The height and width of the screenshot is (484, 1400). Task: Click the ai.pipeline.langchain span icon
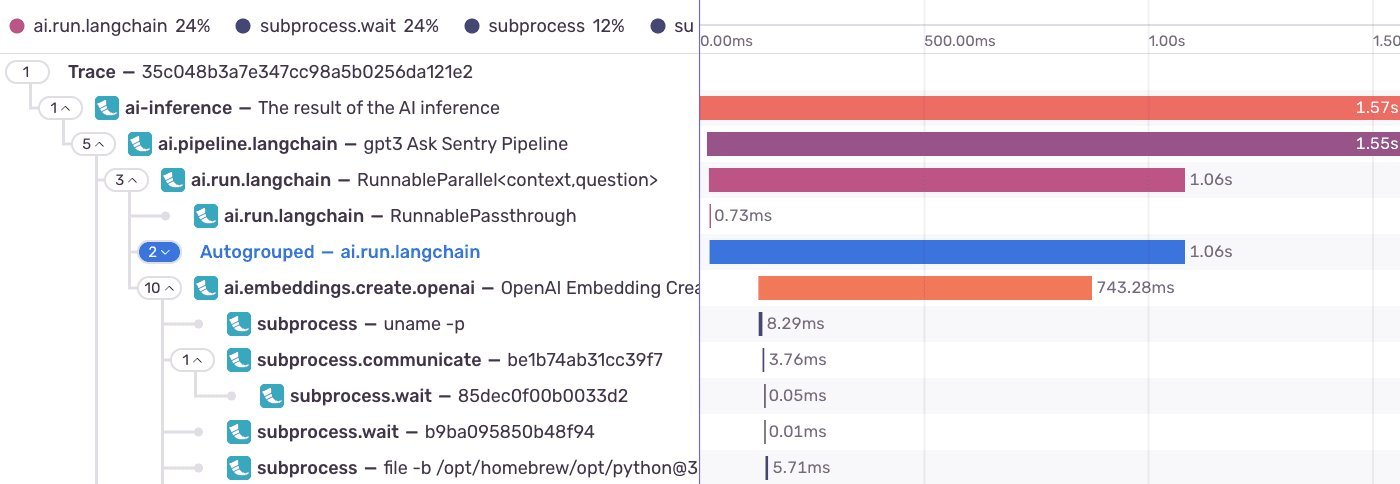point(141,144)
